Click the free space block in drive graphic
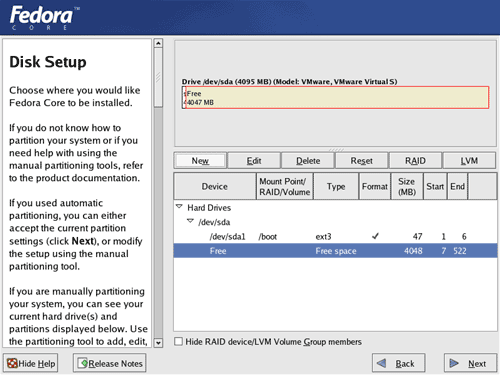 [337, 97]
